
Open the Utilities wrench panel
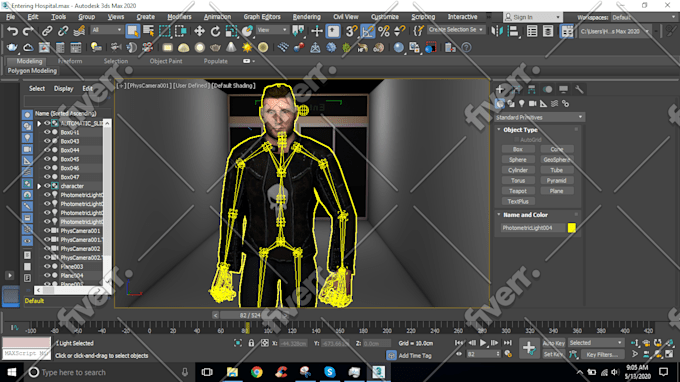[579, 89]
